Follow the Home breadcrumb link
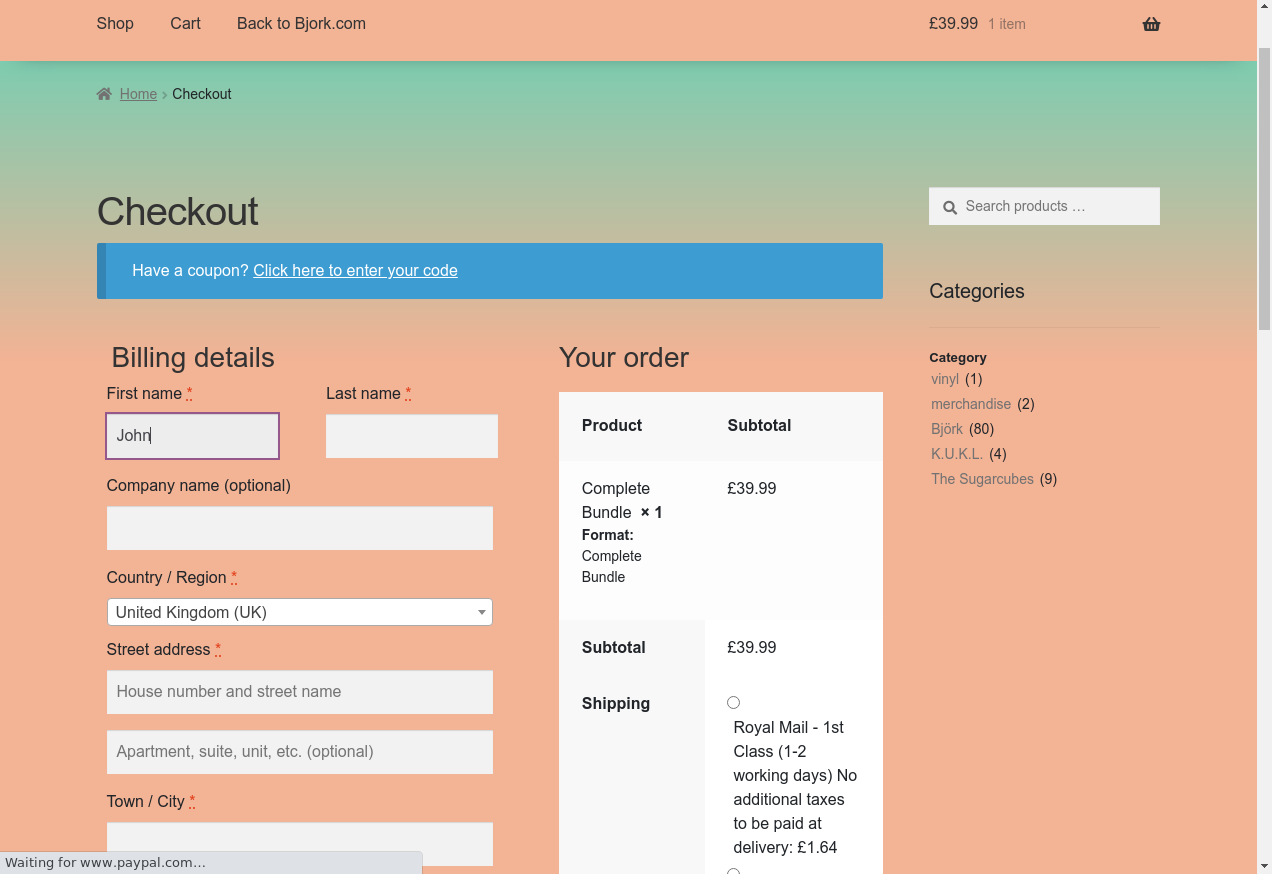 138,94
